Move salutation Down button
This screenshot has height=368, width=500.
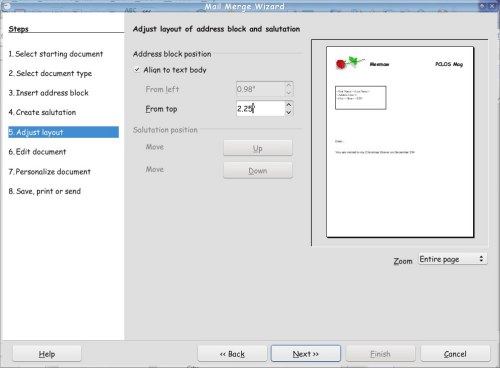(x=258, y=170)
